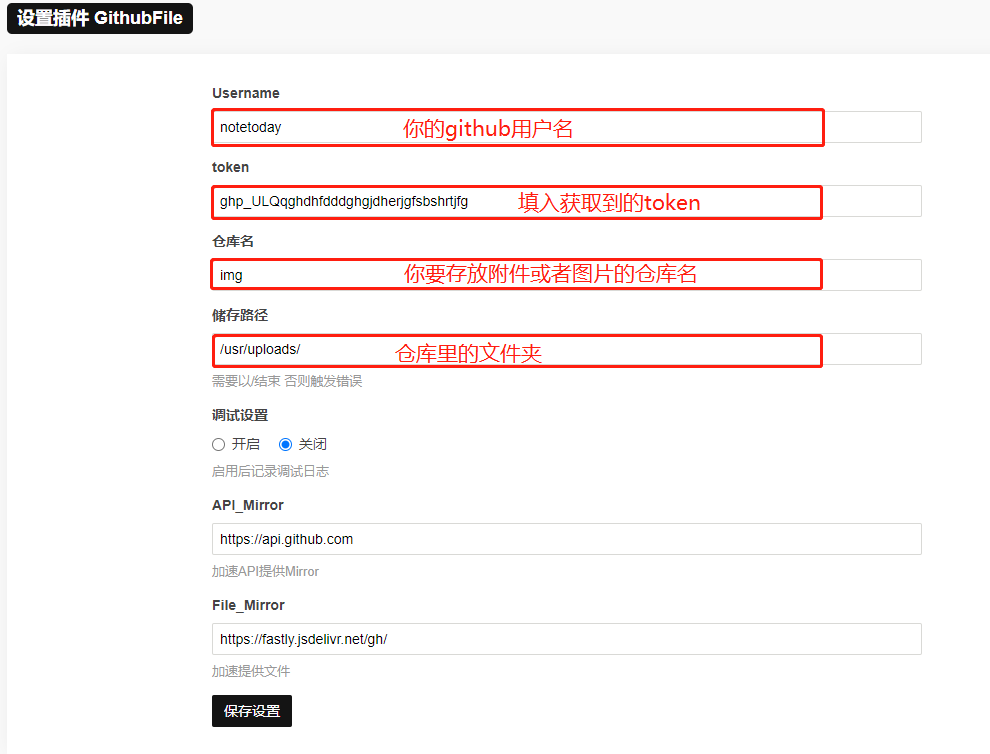Click the API_Mirror URL field
990x754 pixels.
[566, 539]
